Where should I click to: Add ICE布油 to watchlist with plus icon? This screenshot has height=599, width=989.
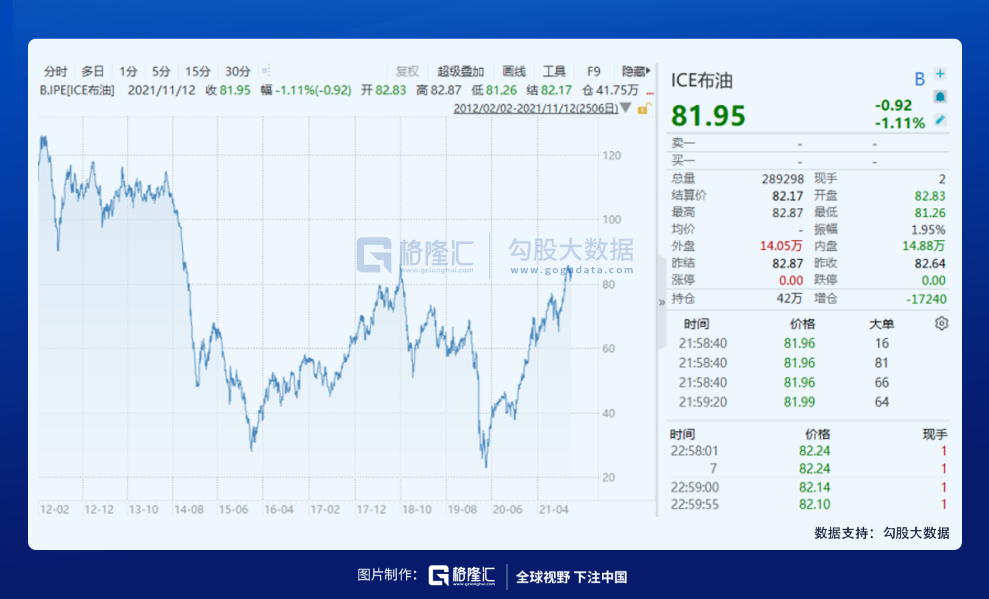click(x=940, y=74)
